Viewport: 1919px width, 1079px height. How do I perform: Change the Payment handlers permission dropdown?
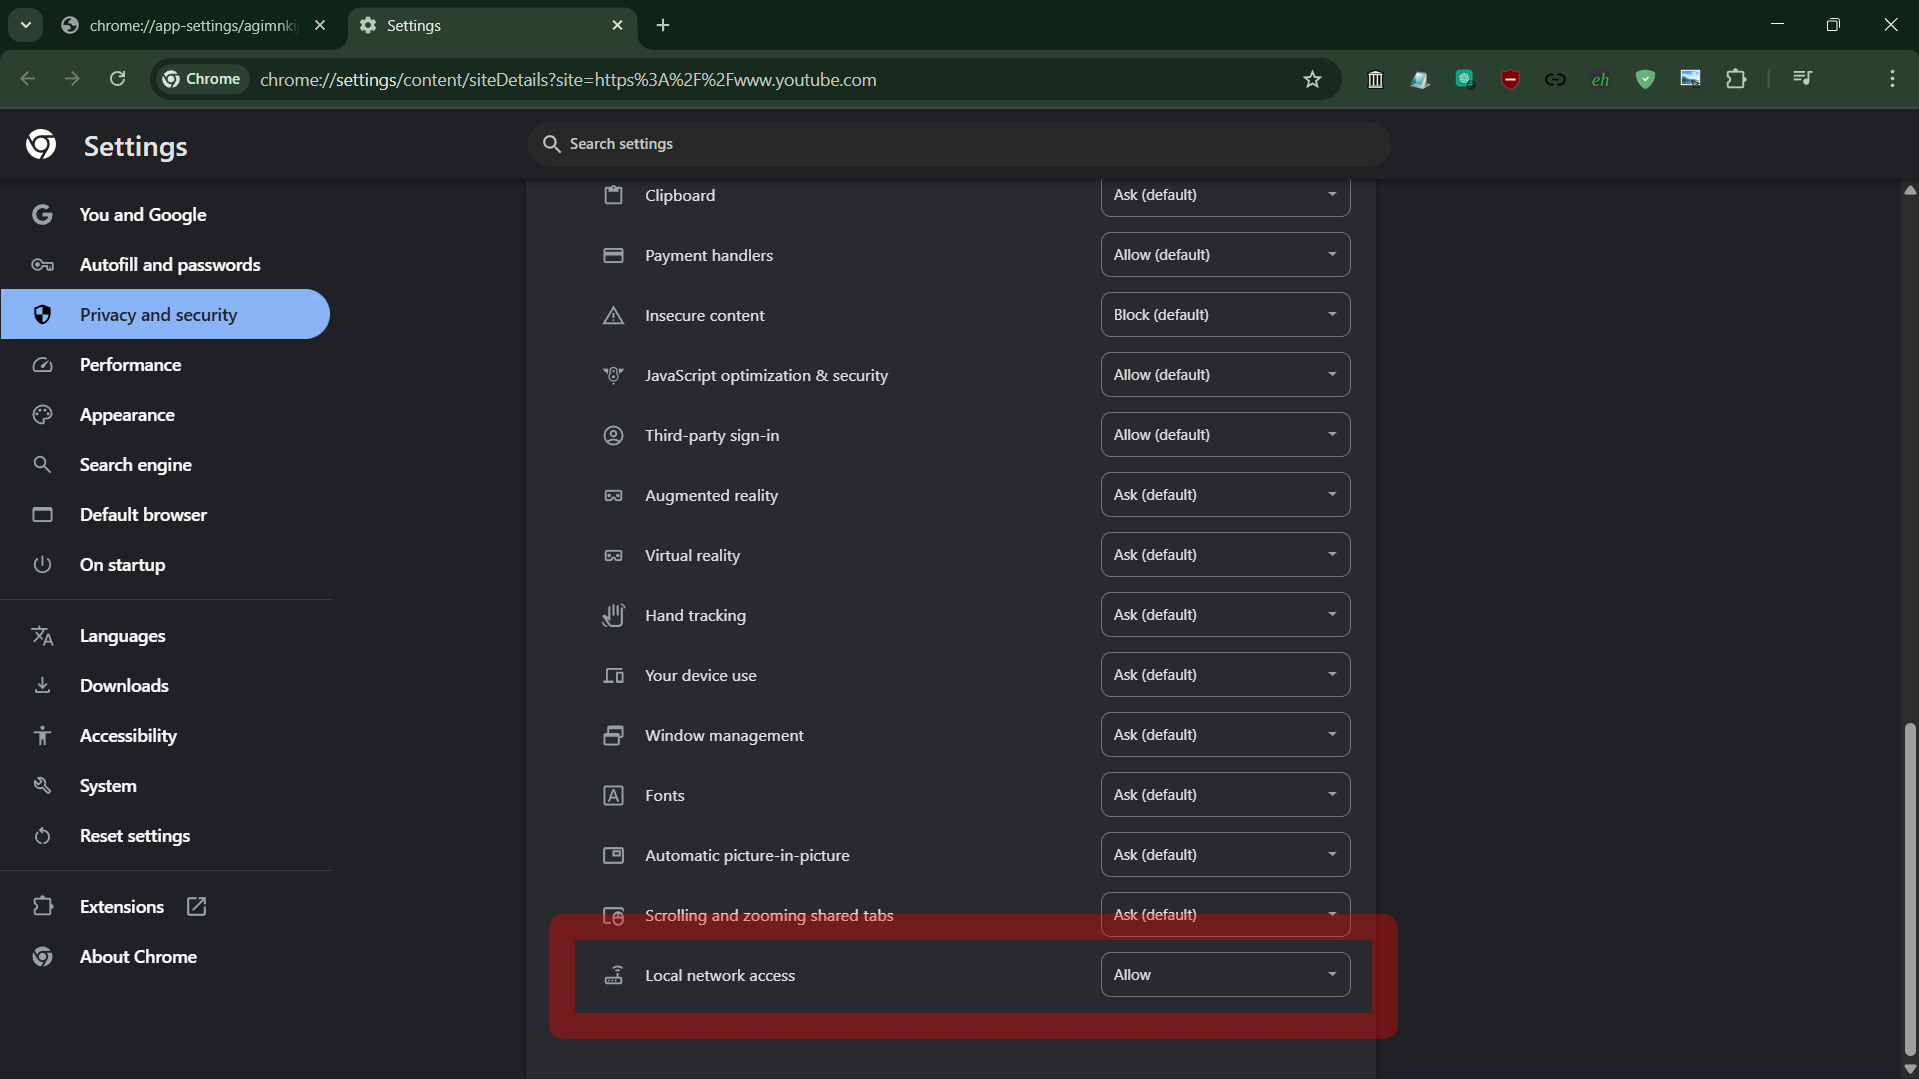click(x=1225, y=255)
